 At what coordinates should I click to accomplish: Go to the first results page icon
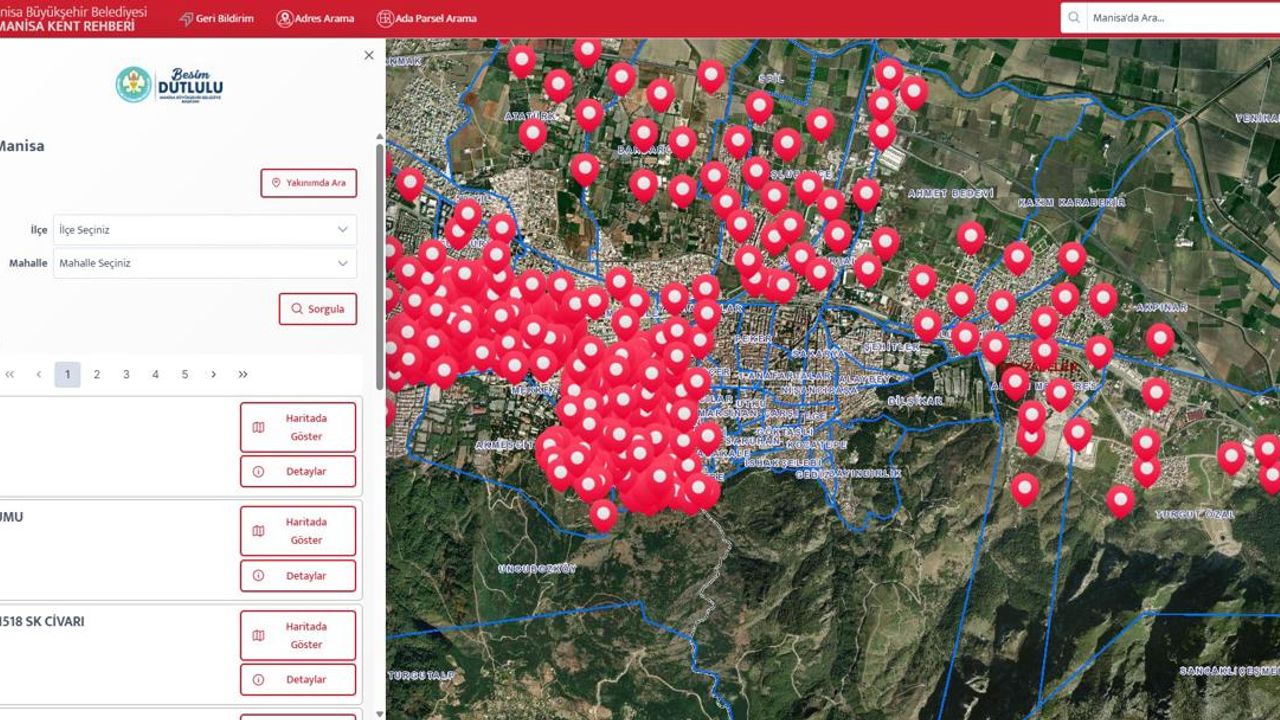click(10, 375)
